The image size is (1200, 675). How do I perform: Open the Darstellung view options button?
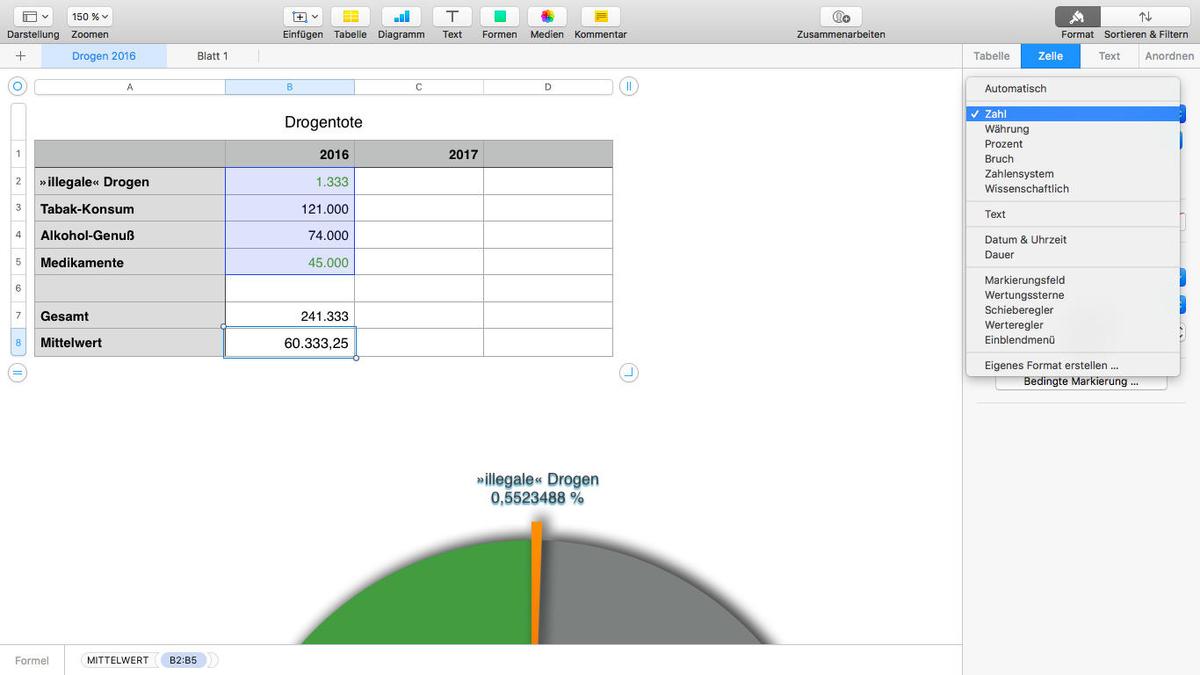[35, 17]
